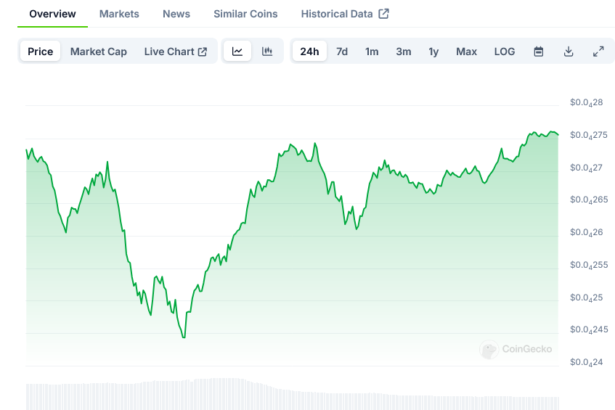Set the chart range to 7d

tap(342, 51)
